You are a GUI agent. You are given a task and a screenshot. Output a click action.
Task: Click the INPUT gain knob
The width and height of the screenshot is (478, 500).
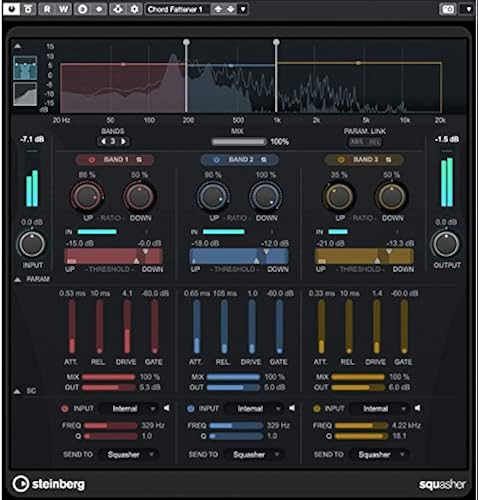pos(31,244)
